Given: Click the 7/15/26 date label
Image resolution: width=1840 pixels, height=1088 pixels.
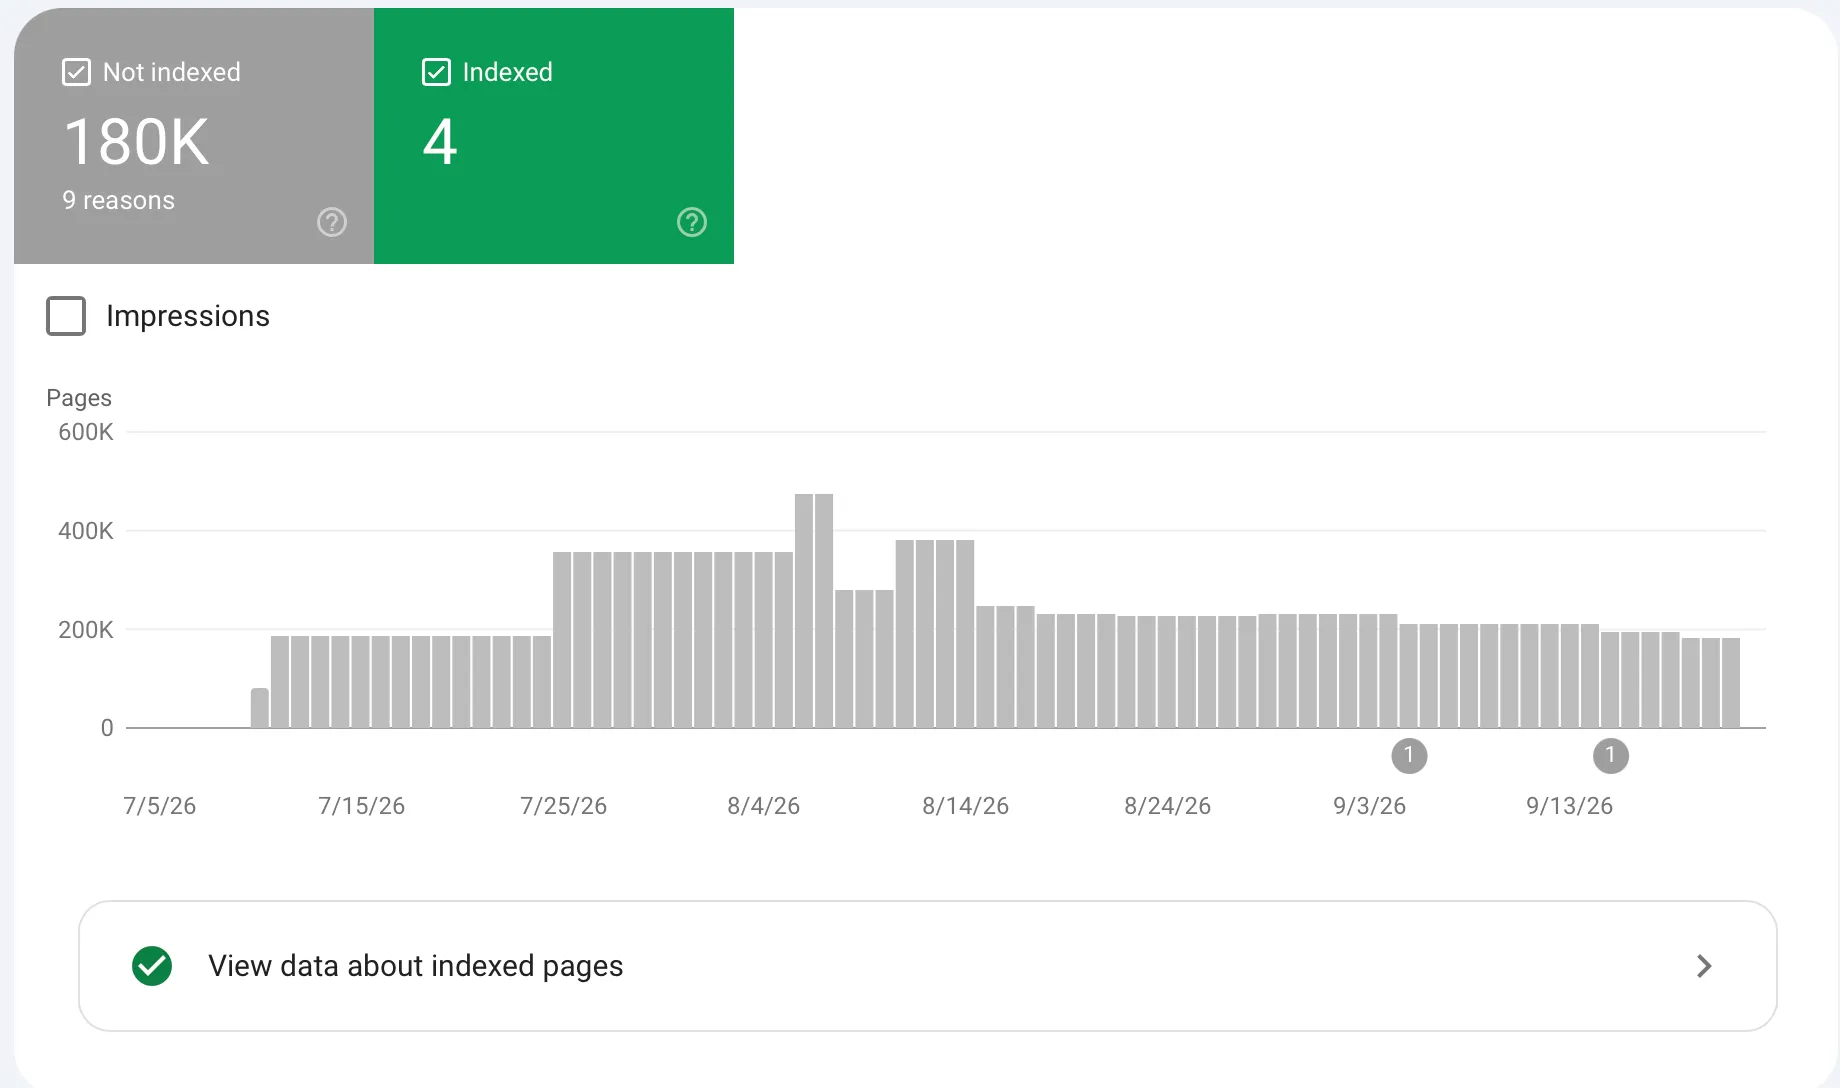Looking at the screenshot, I should pyautogui.click(x=362, y=806).
